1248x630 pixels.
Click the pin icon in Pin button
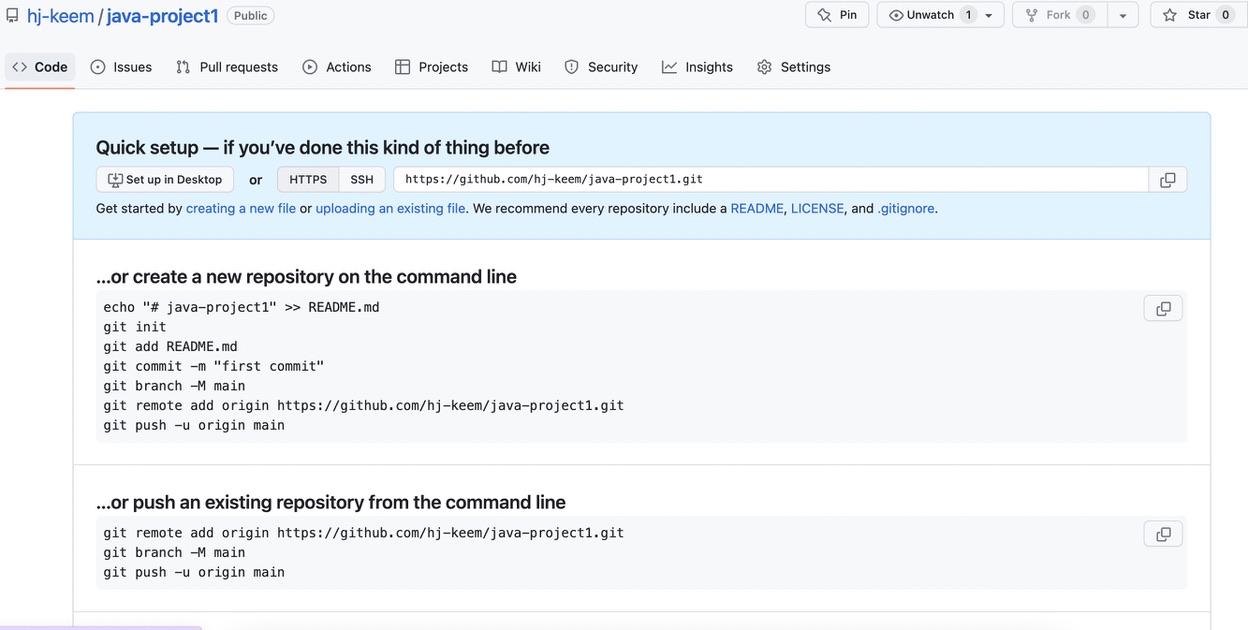pos(824,15)
